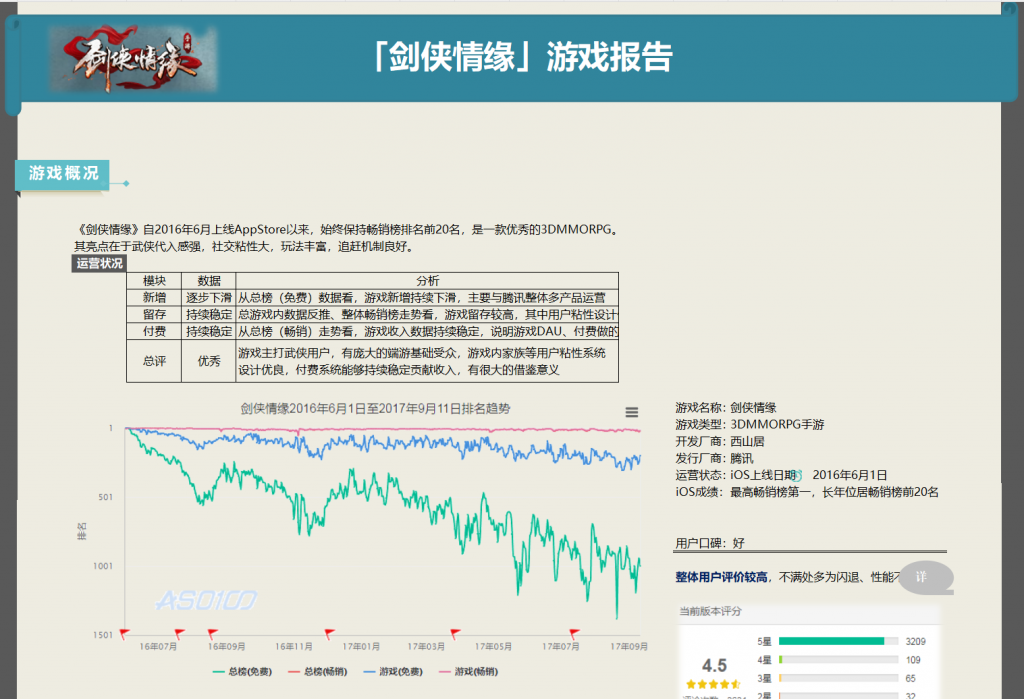Click the five-star rating icons under 4.5
Image resolution: width=1024 pixels, height=699 pixels.
713,684
